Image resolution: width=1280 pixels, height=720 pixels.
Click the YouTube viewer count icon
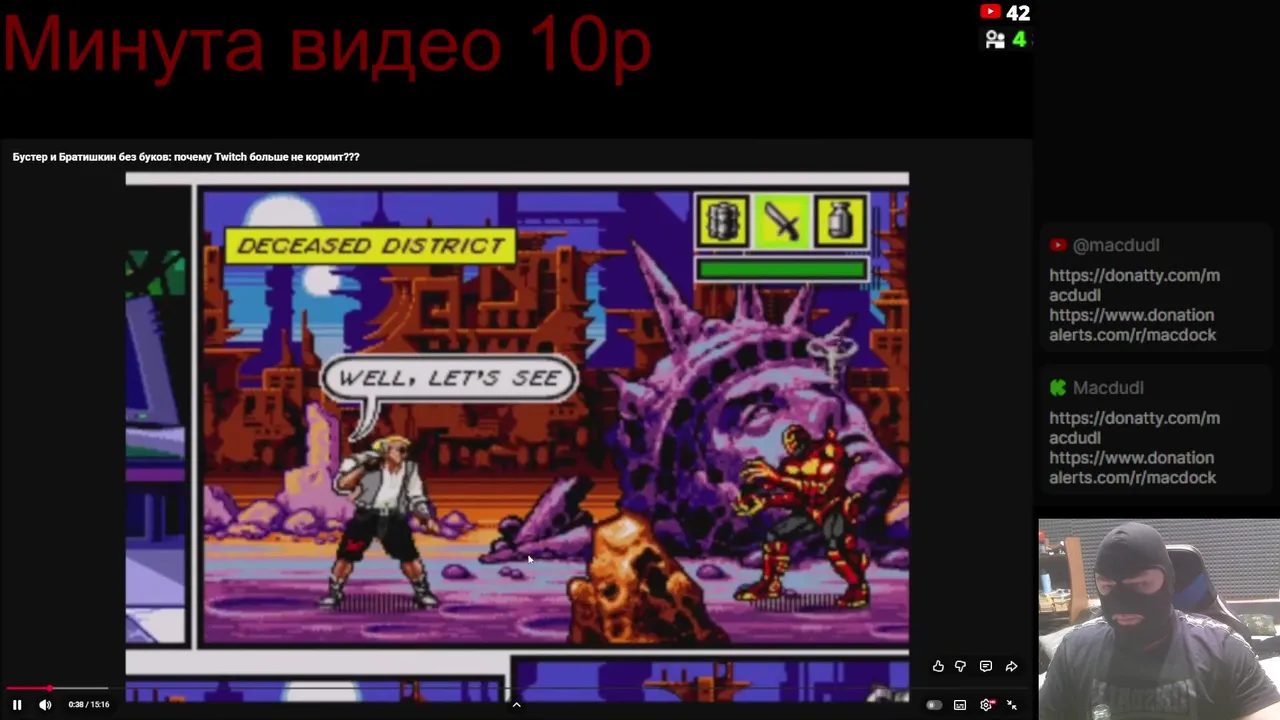point(990,12)
